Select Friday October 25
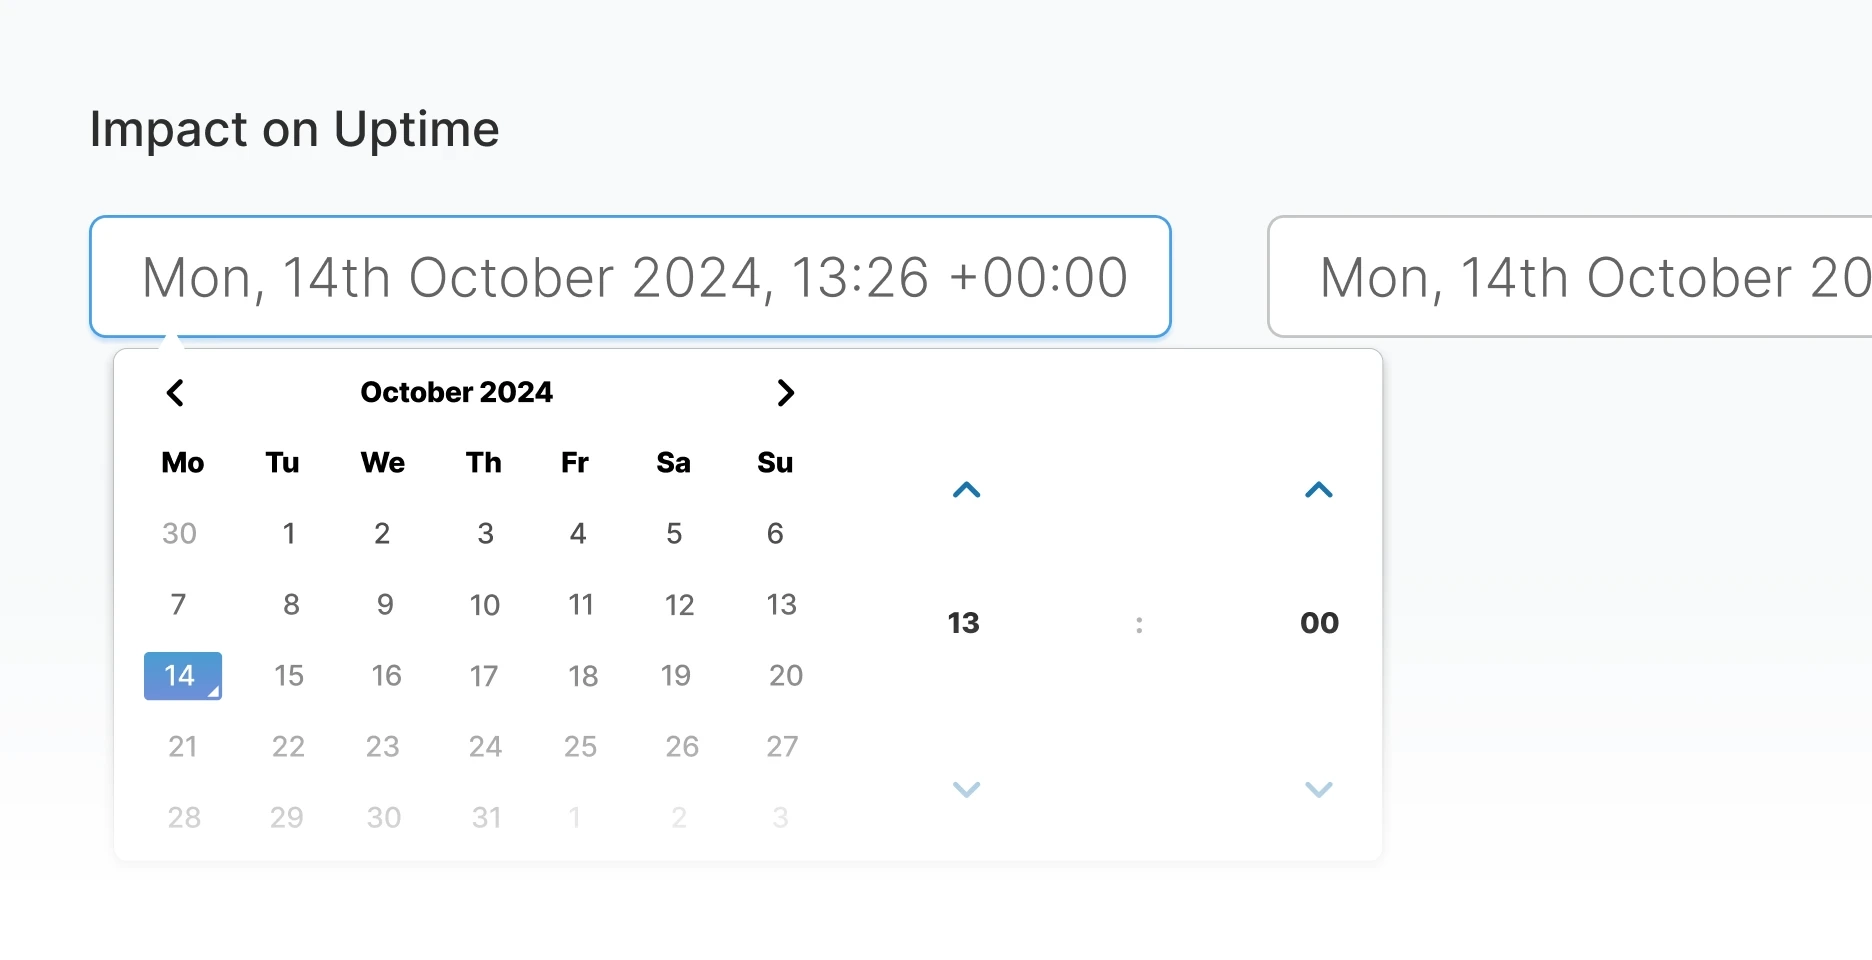 point(580,746)
